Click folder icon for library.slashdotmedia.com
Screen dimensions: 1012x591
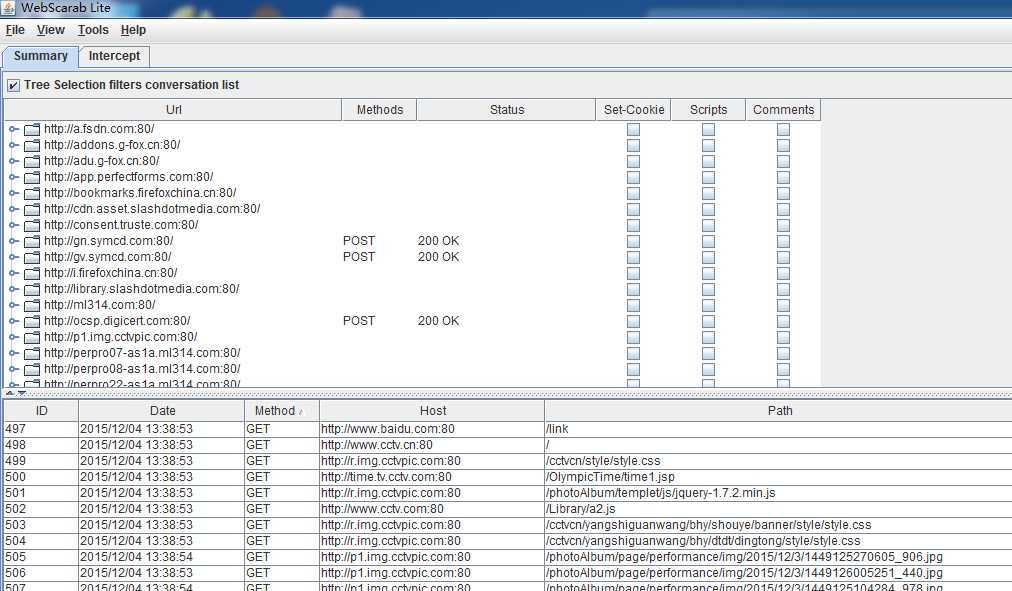click(32, 289)
